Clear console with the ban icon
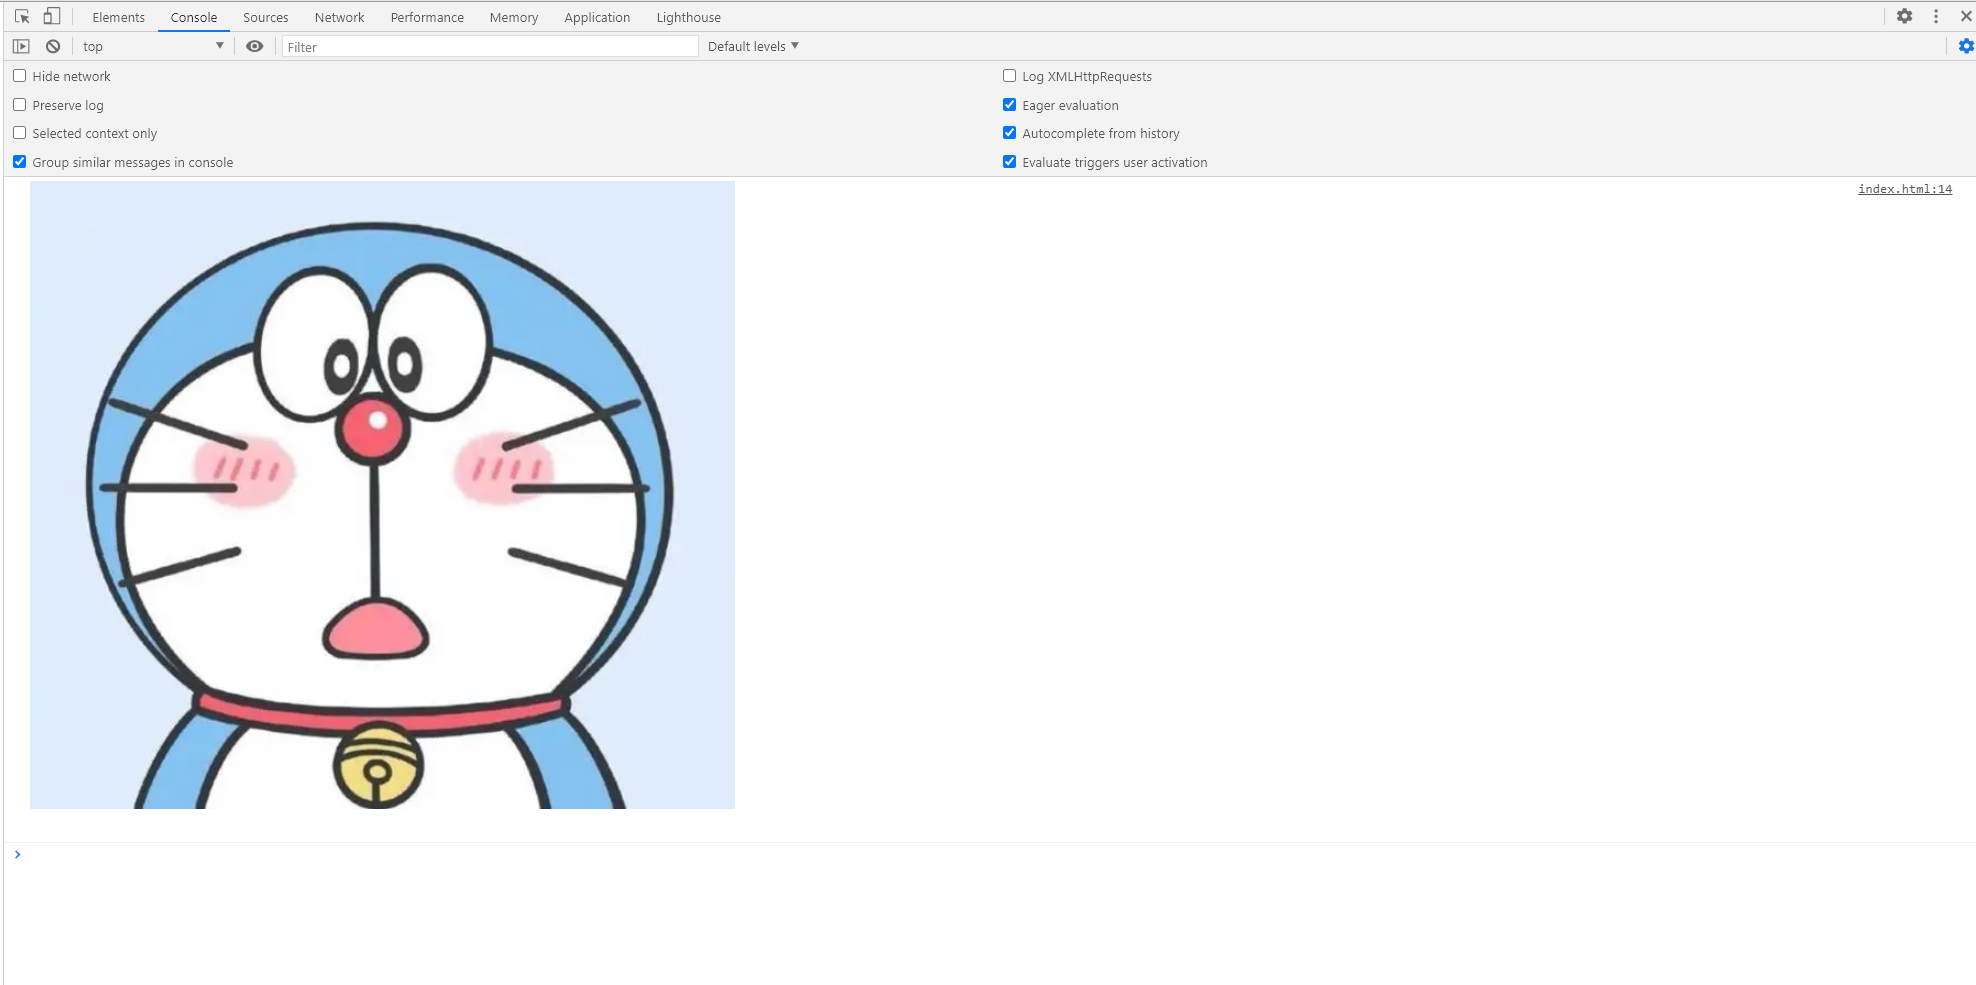 53,46
